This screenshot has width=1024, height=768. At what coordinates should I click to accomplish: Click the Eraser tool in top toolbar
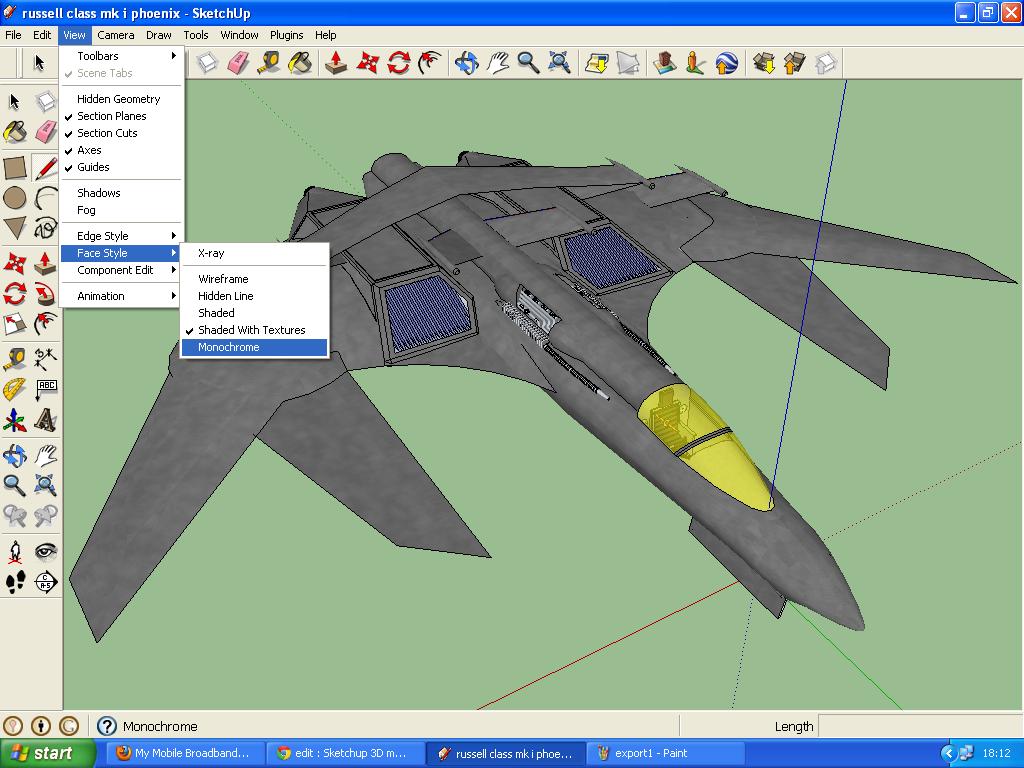pos(238,63)
